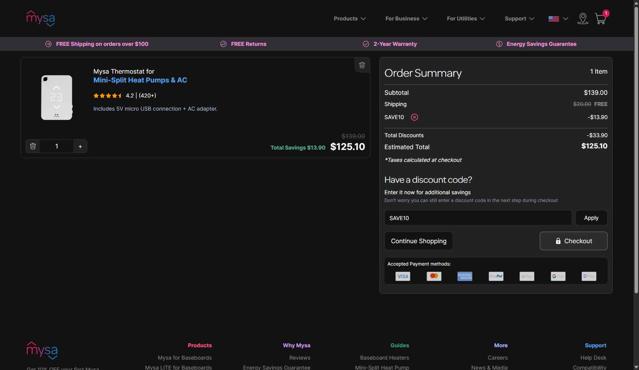Image resolution: width=639 pixels, height=370 pixels.
Task: Click 2-Year Warranty banner item
Action: coord(395,44)
